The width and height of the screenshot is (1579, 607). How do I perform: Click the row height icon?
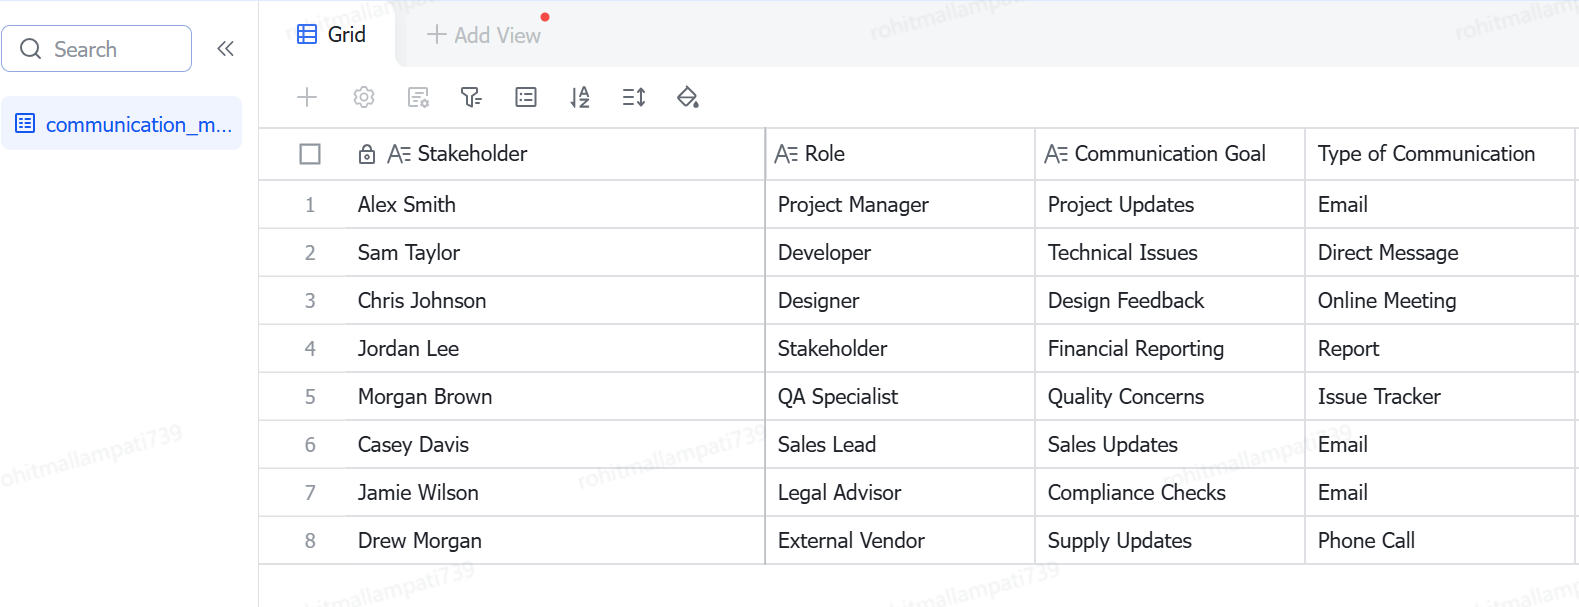[634, 97]
